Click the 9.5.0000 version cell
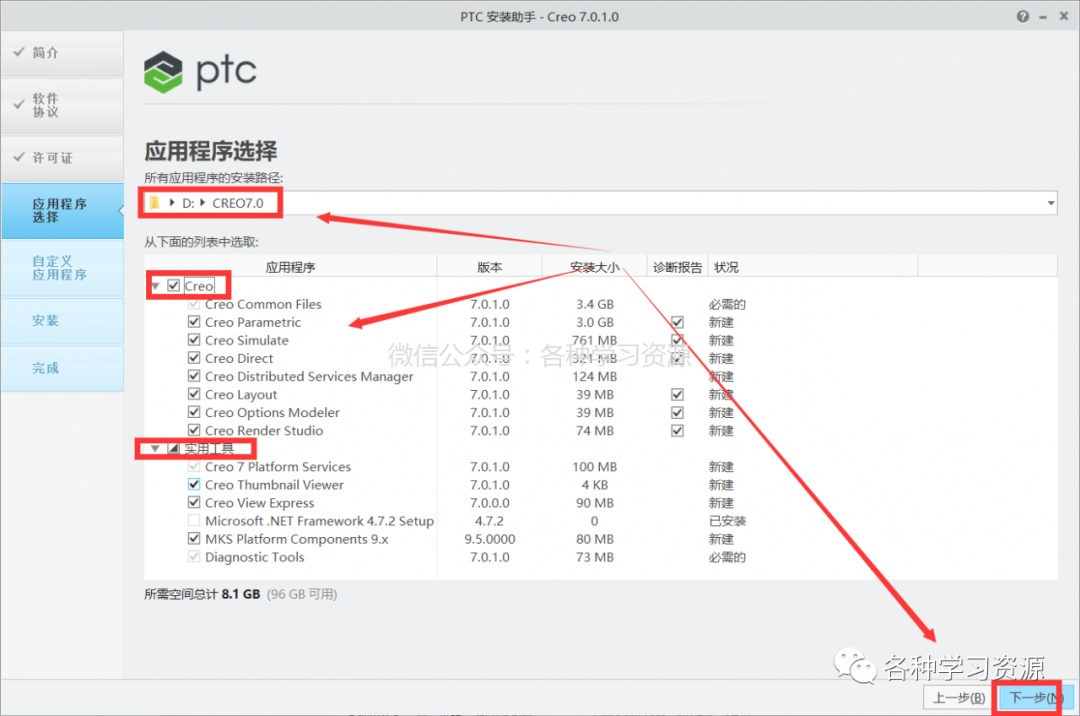 490,539
